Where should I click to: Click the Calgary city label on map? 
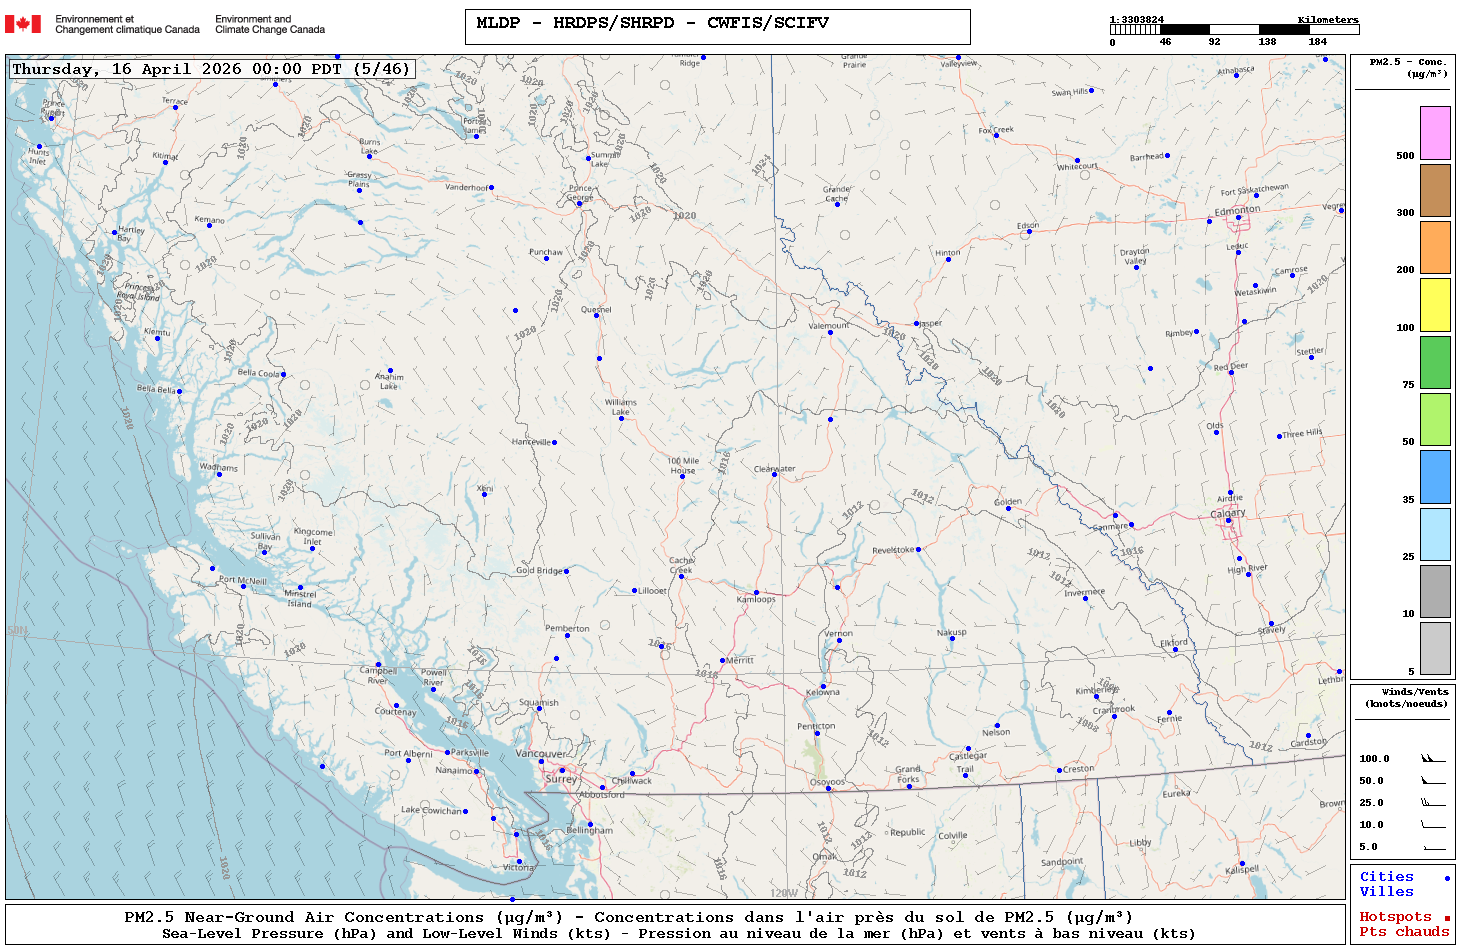click(1228, 513)
